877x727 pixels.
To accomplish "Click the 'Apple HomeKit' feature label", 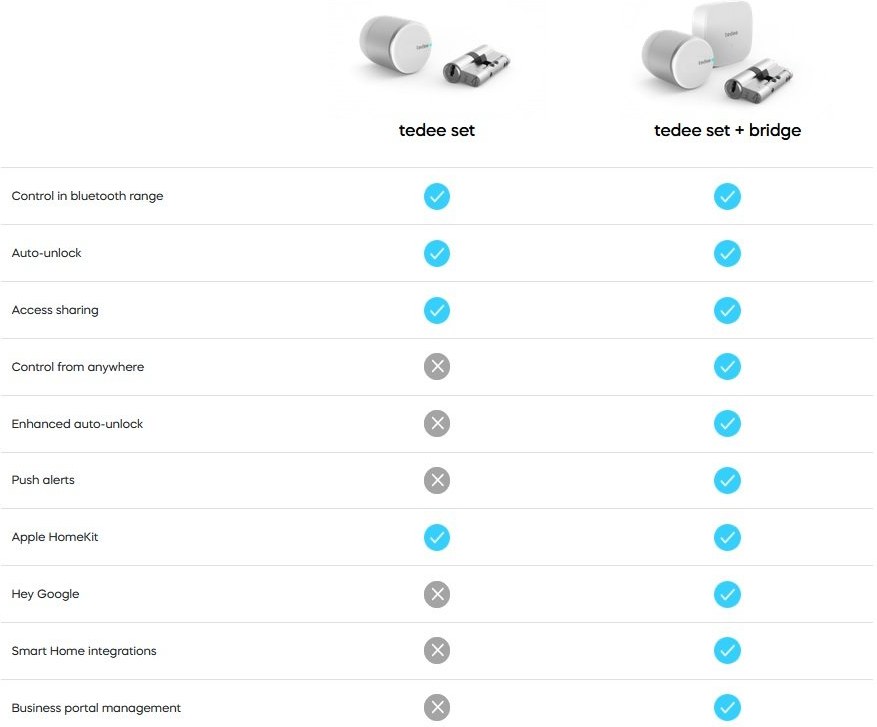I will coord(55,538).
